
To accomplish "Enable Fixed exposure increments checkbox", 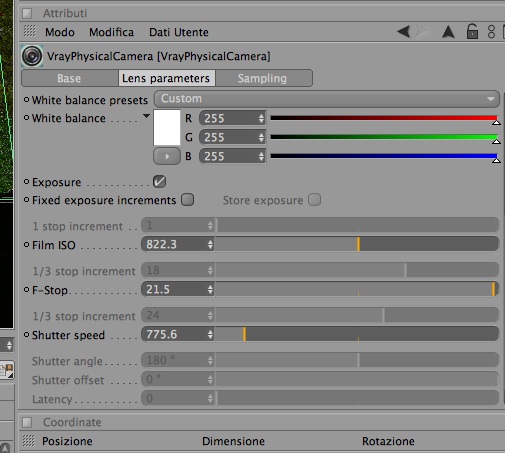I will click(187, 200).
